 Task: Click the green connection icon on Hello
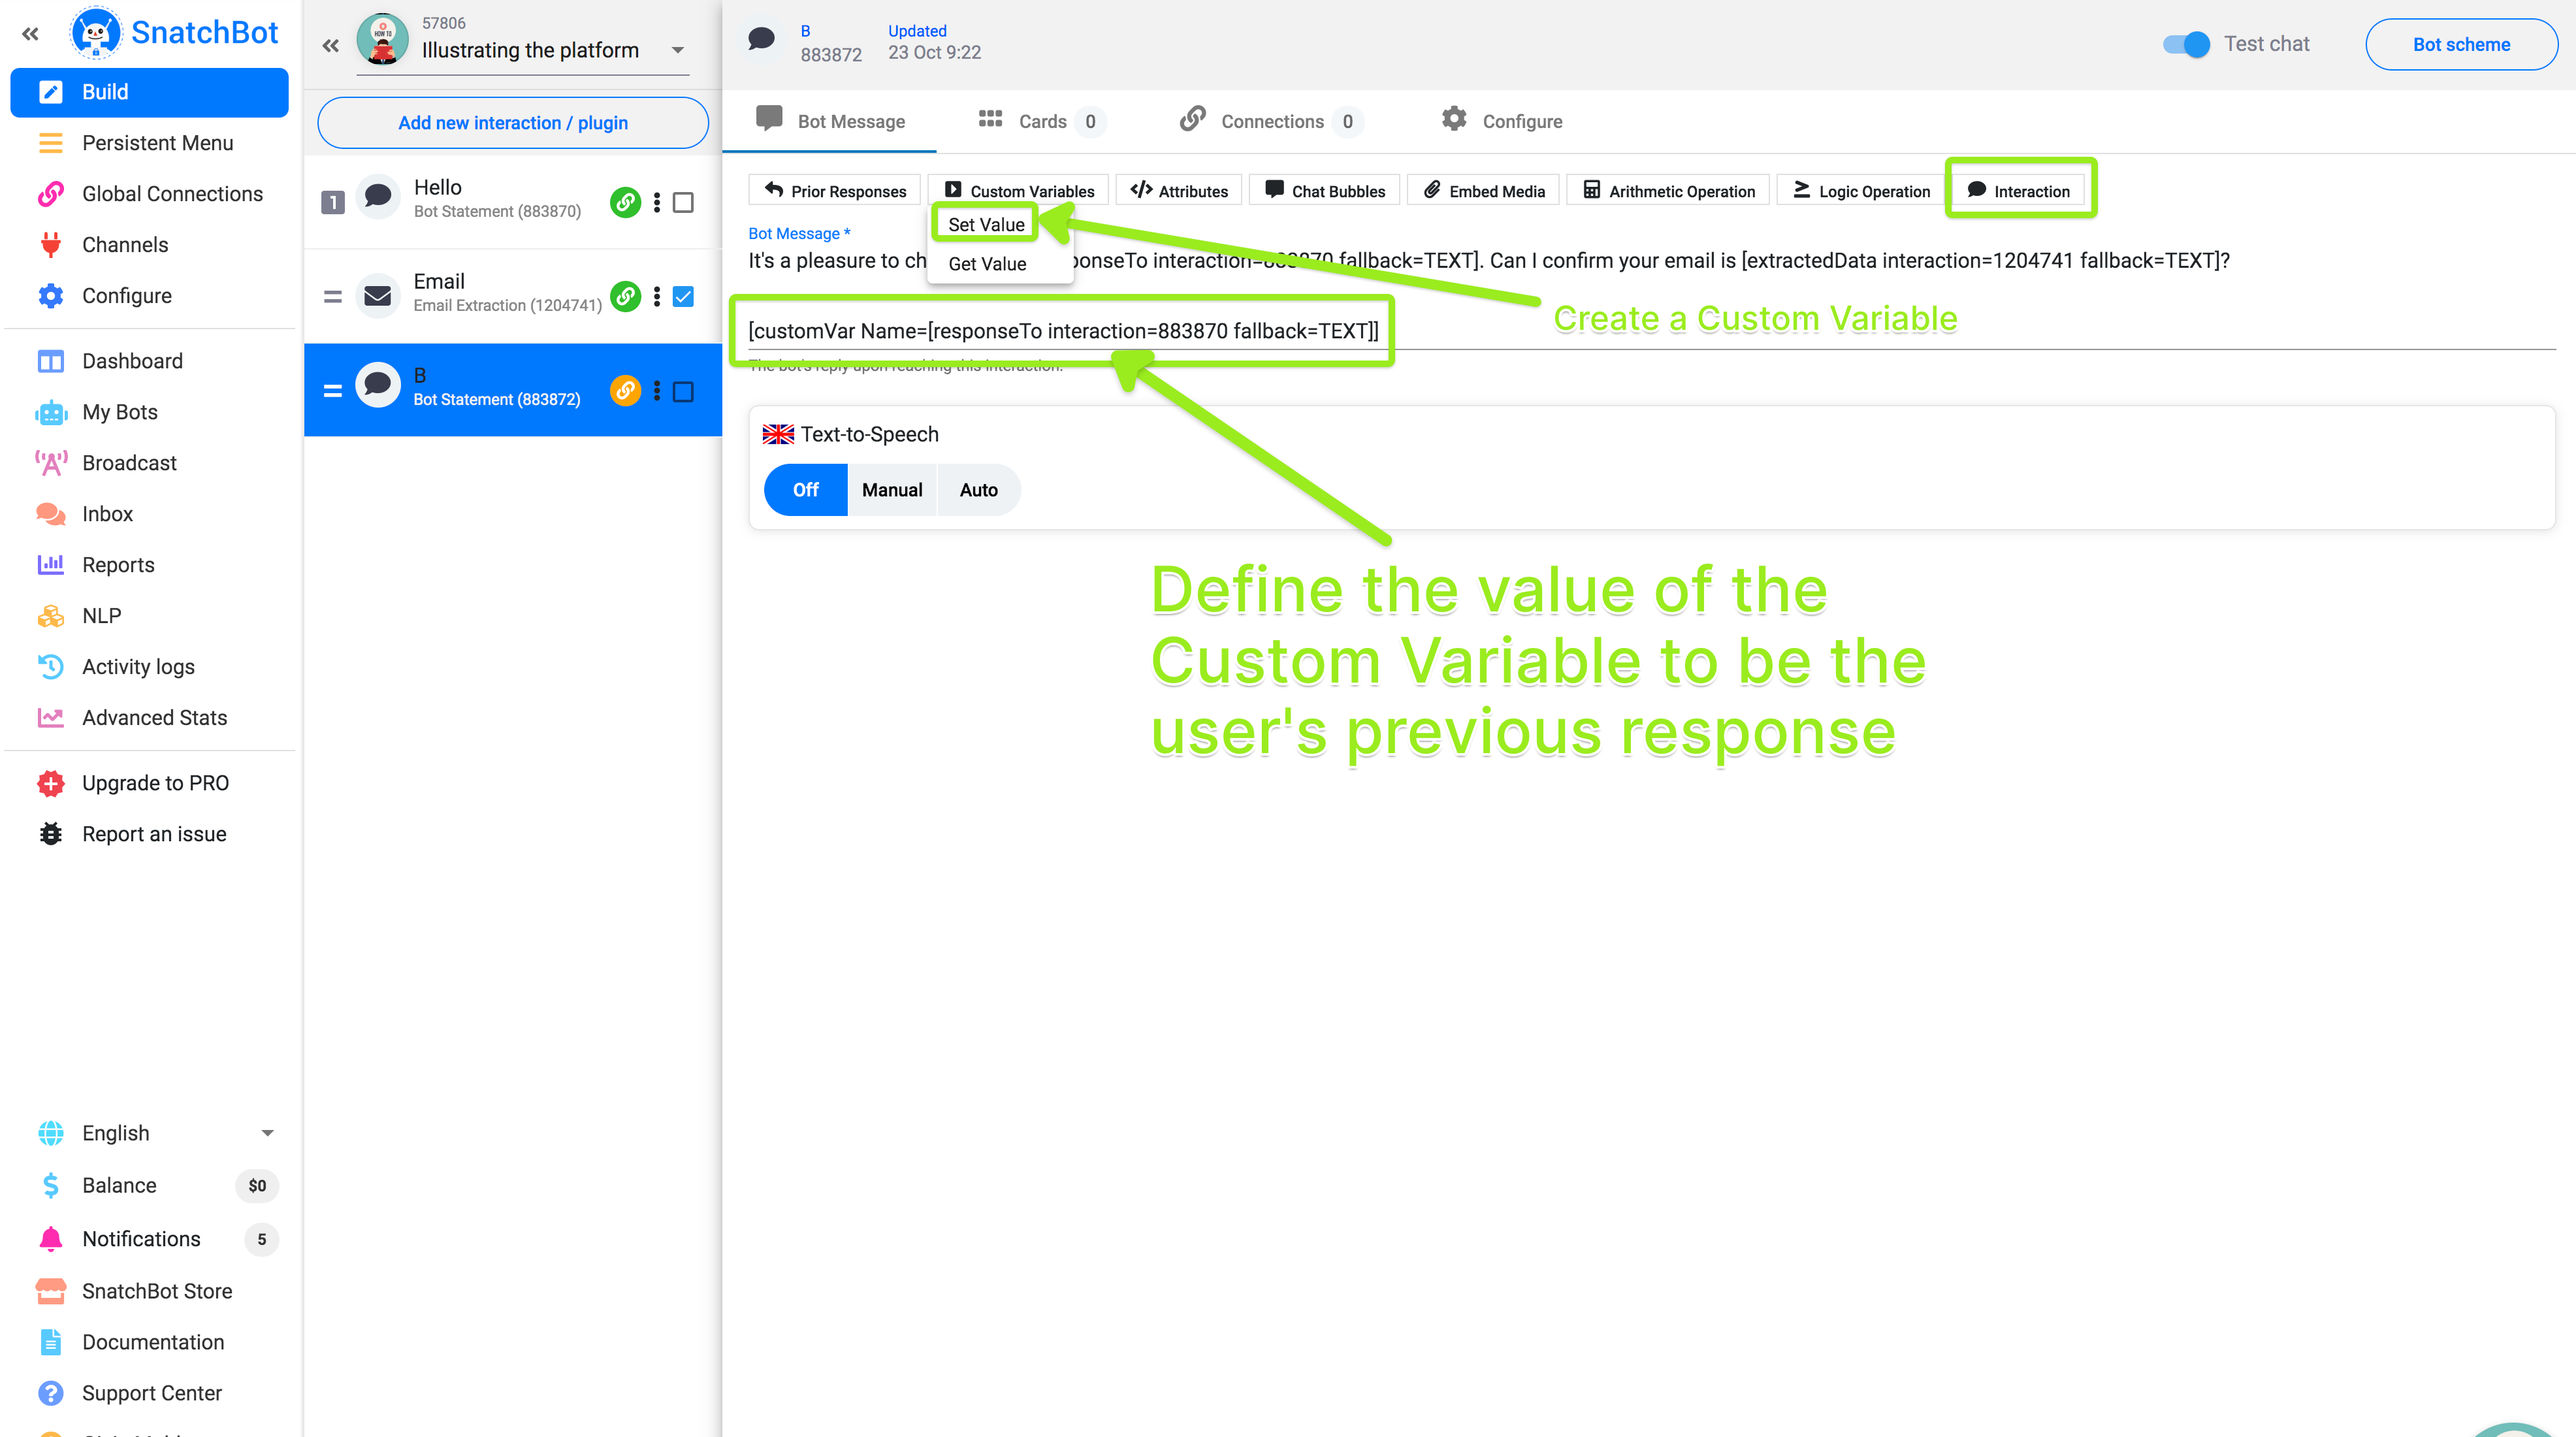coord(625,202)
